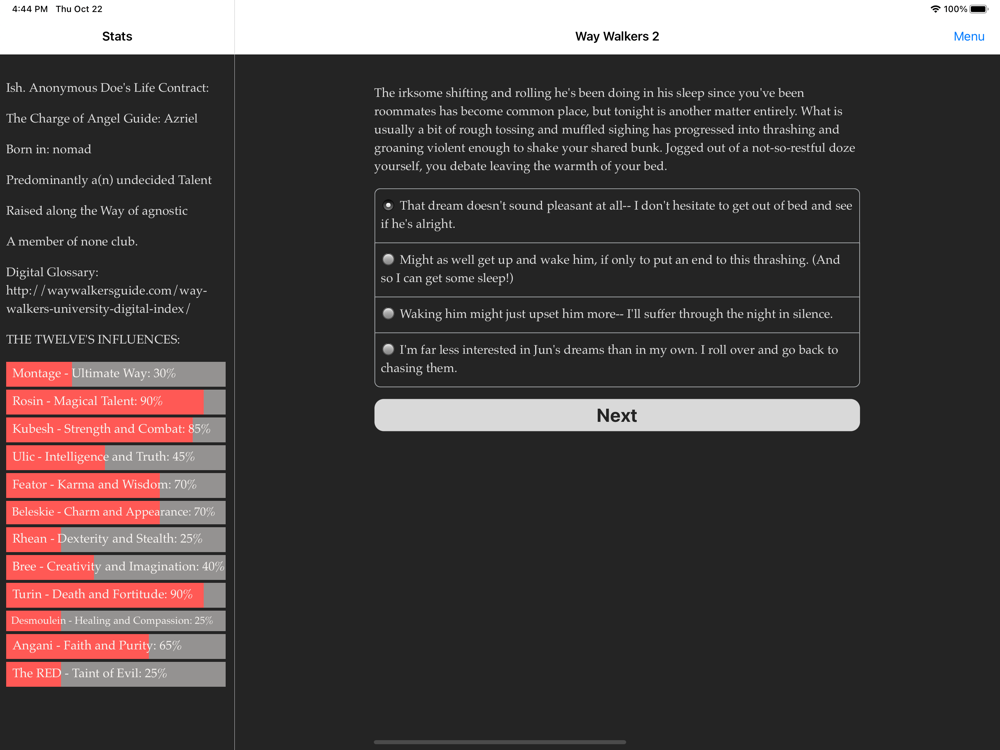This screenshot has height=750, width=1000.
Task: Select radio option 'Might as well get up and wake him'
Action: tap(617, 269)
